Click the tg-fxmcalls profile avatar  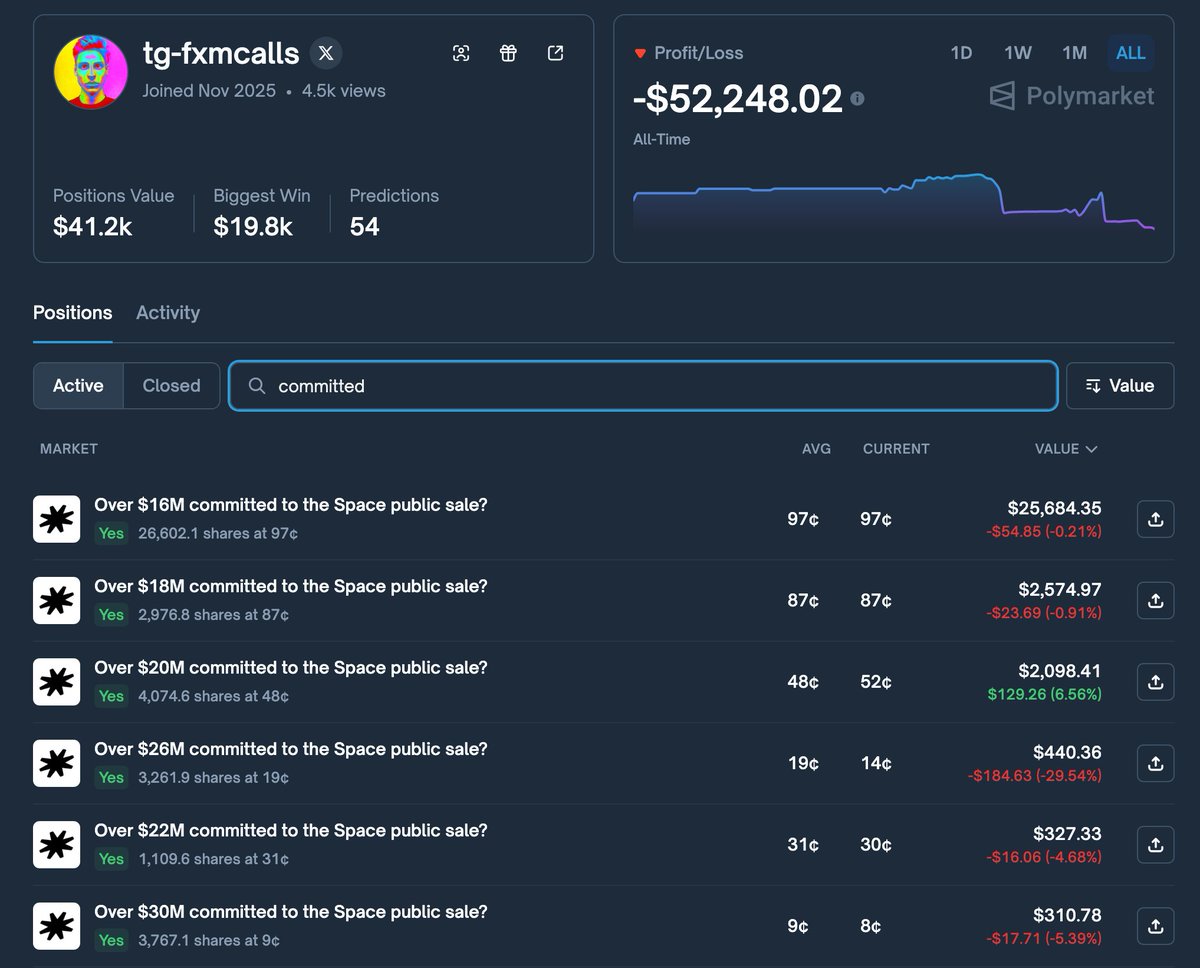click(91, 71)
